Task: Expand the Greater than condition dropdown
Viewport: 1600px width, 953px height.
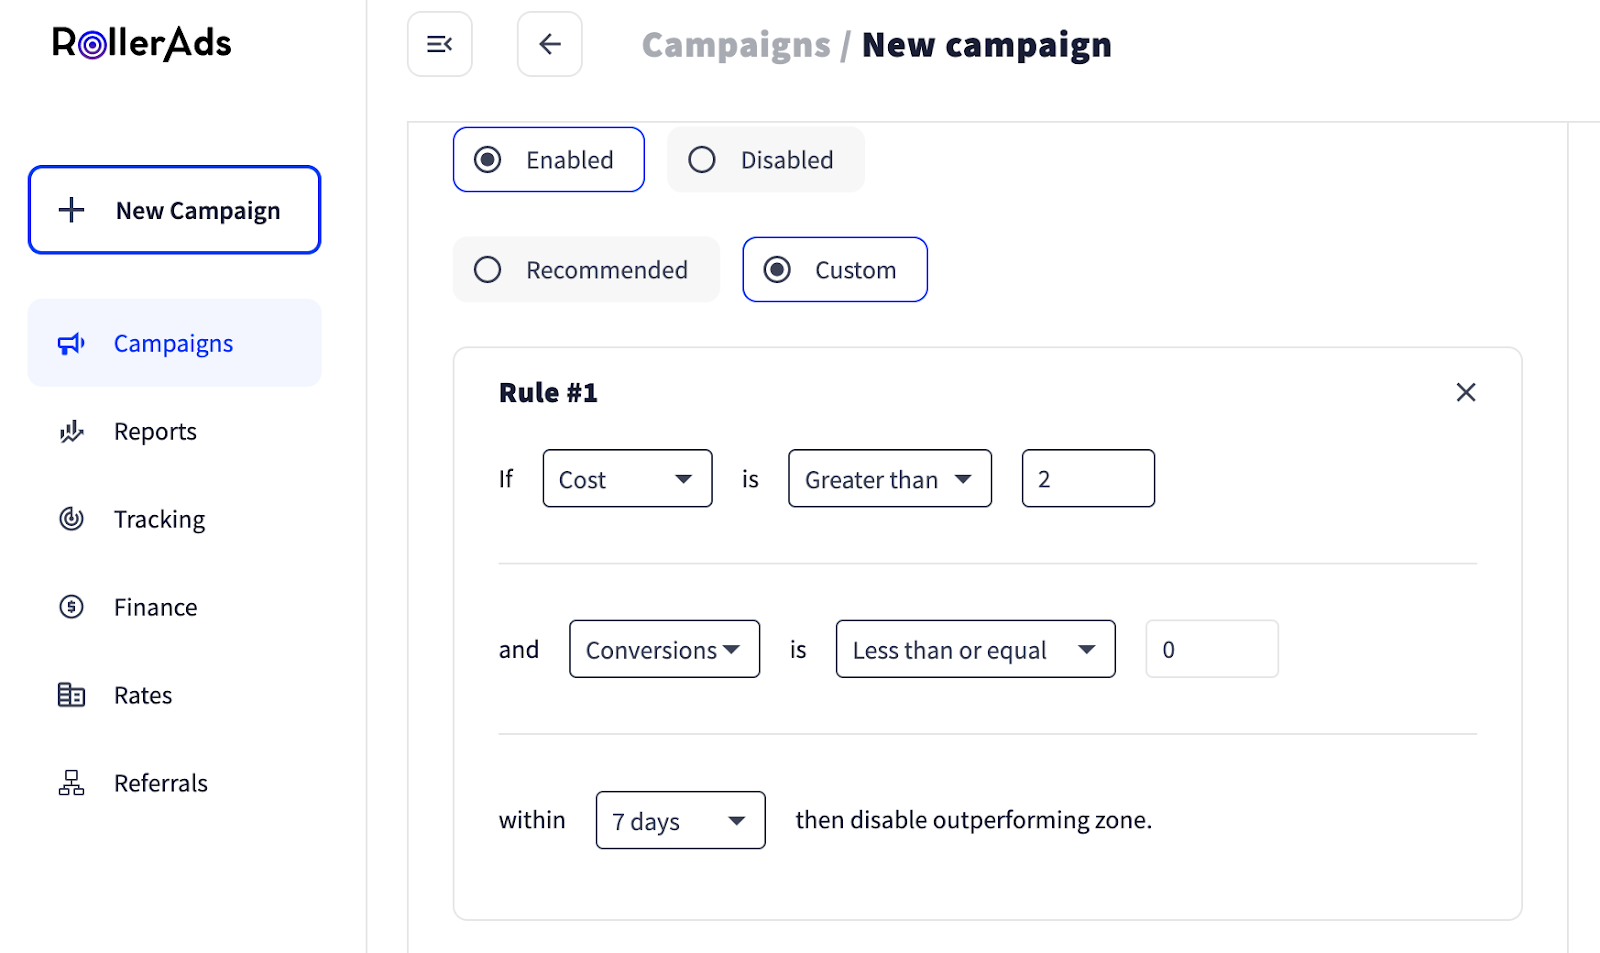Action: click(889, 479)
